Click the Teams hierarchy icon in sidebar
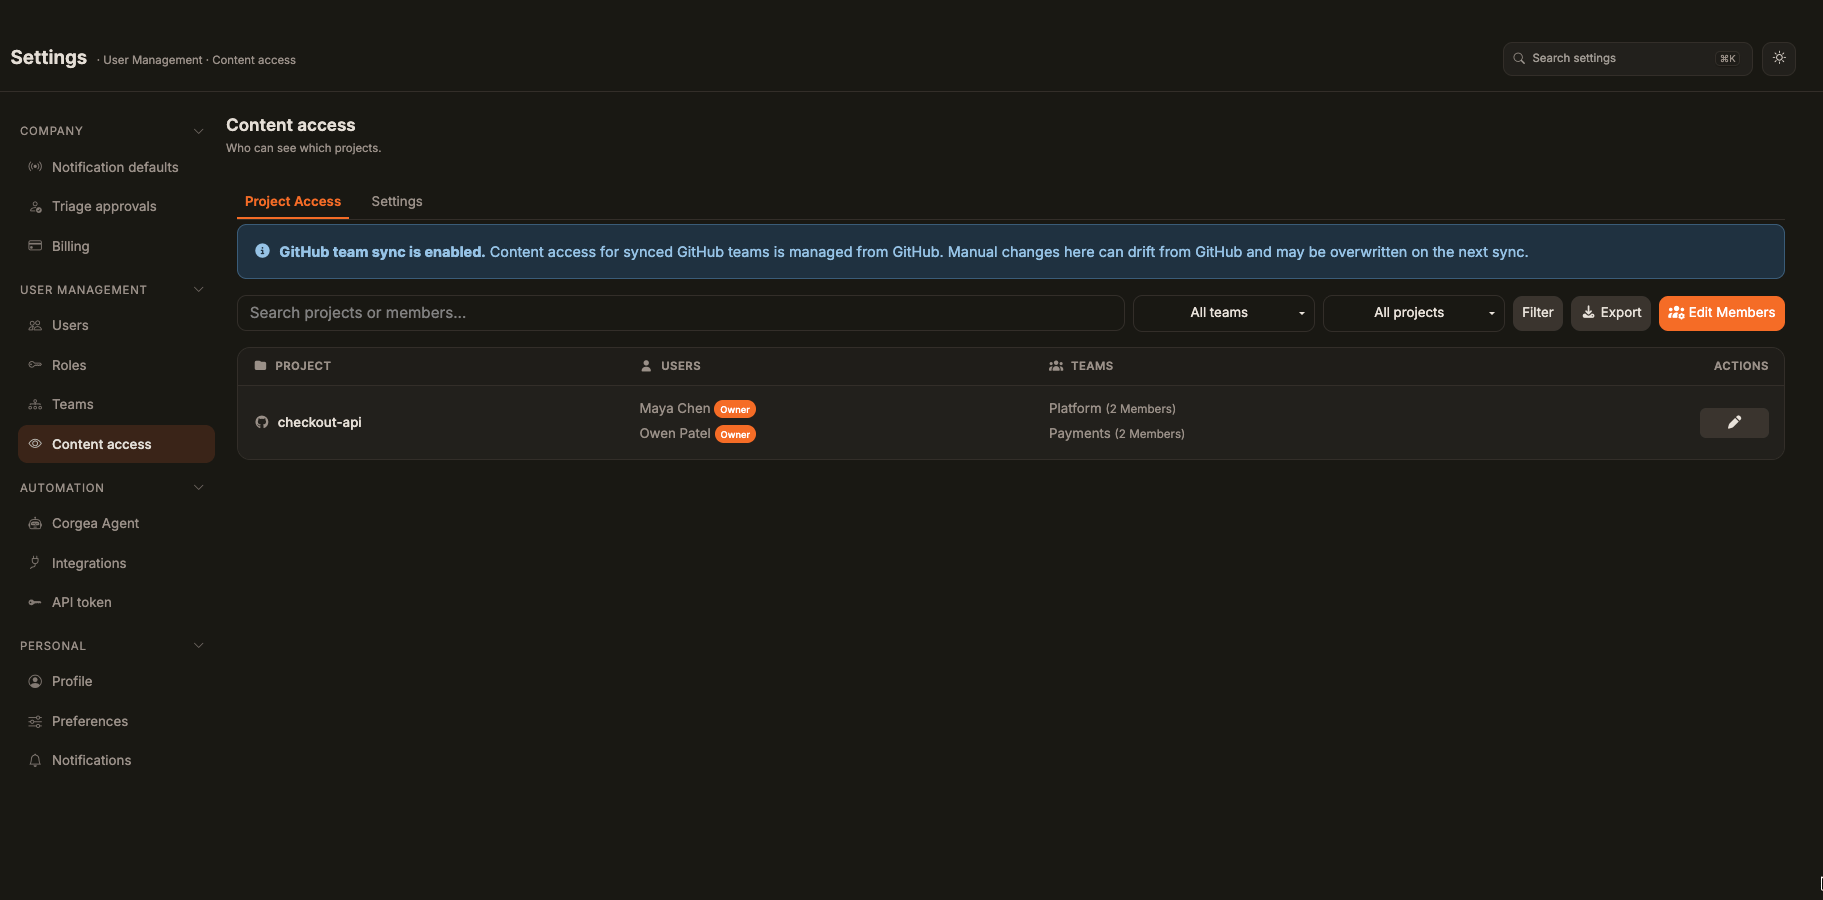This screenshot has height=900, width=1823. pyautogui.click(x=35, y=404)
